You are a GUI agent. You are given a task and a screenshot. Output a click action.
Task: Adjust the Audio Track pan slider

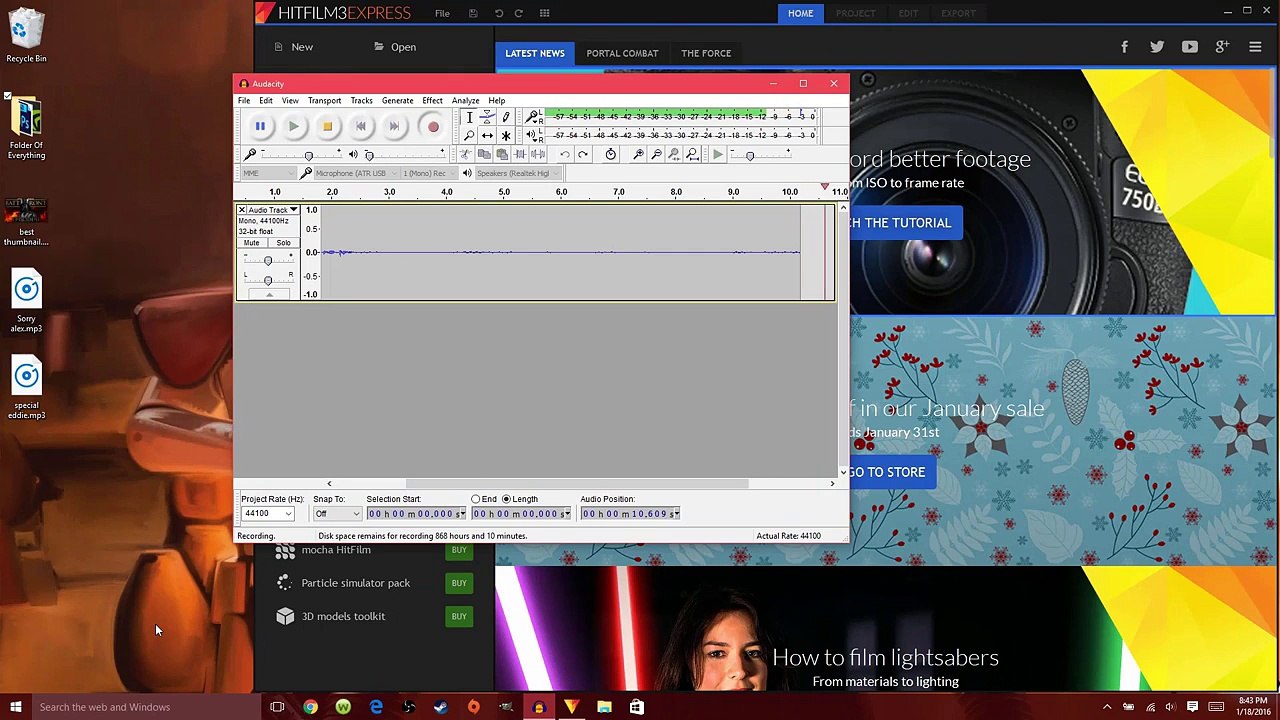(x=267, y=279)
